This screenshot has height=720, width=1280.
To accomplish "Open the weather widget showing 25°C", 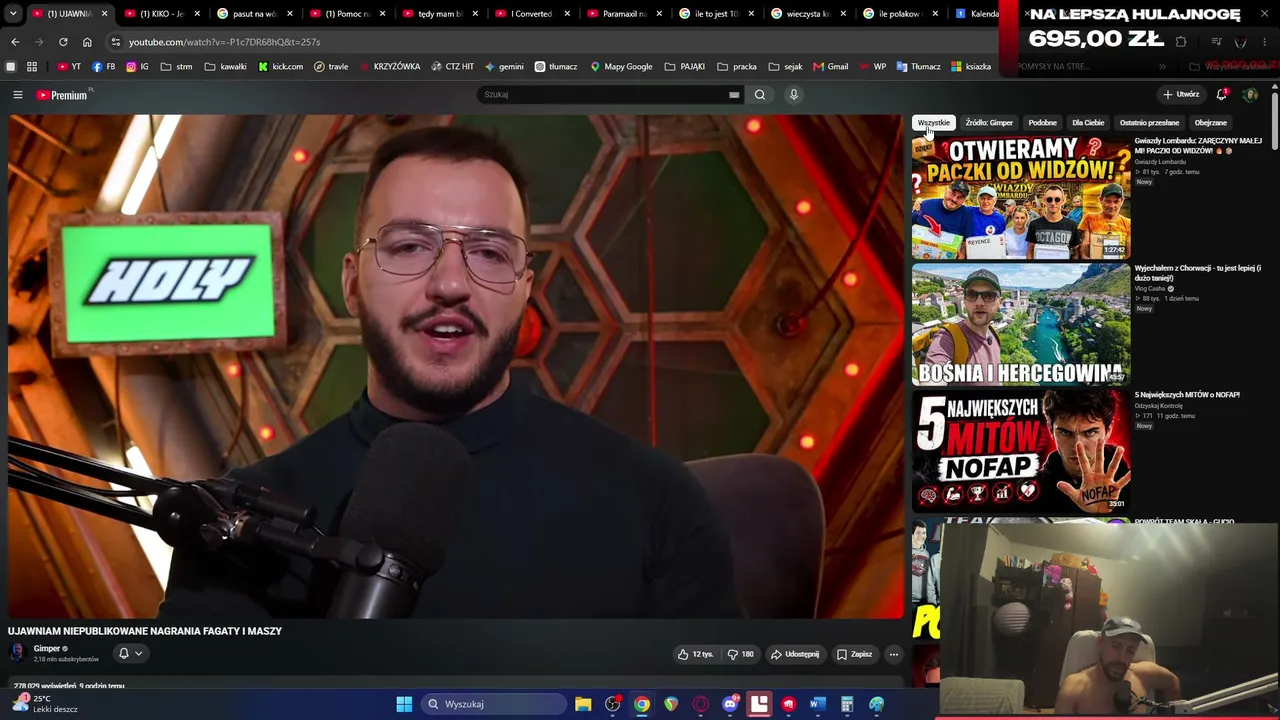I will 45,704.
